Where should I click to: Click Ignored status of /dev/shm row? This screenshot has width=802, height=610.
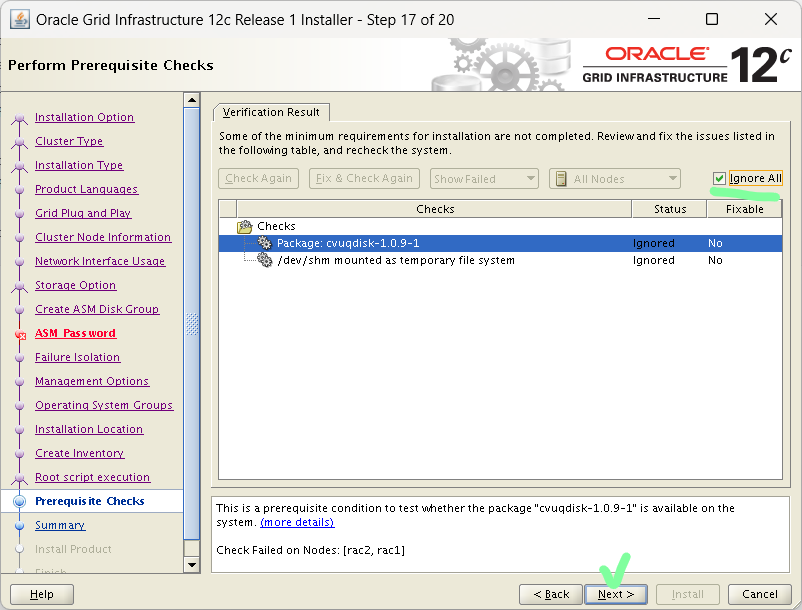click(x=654, y=260)
